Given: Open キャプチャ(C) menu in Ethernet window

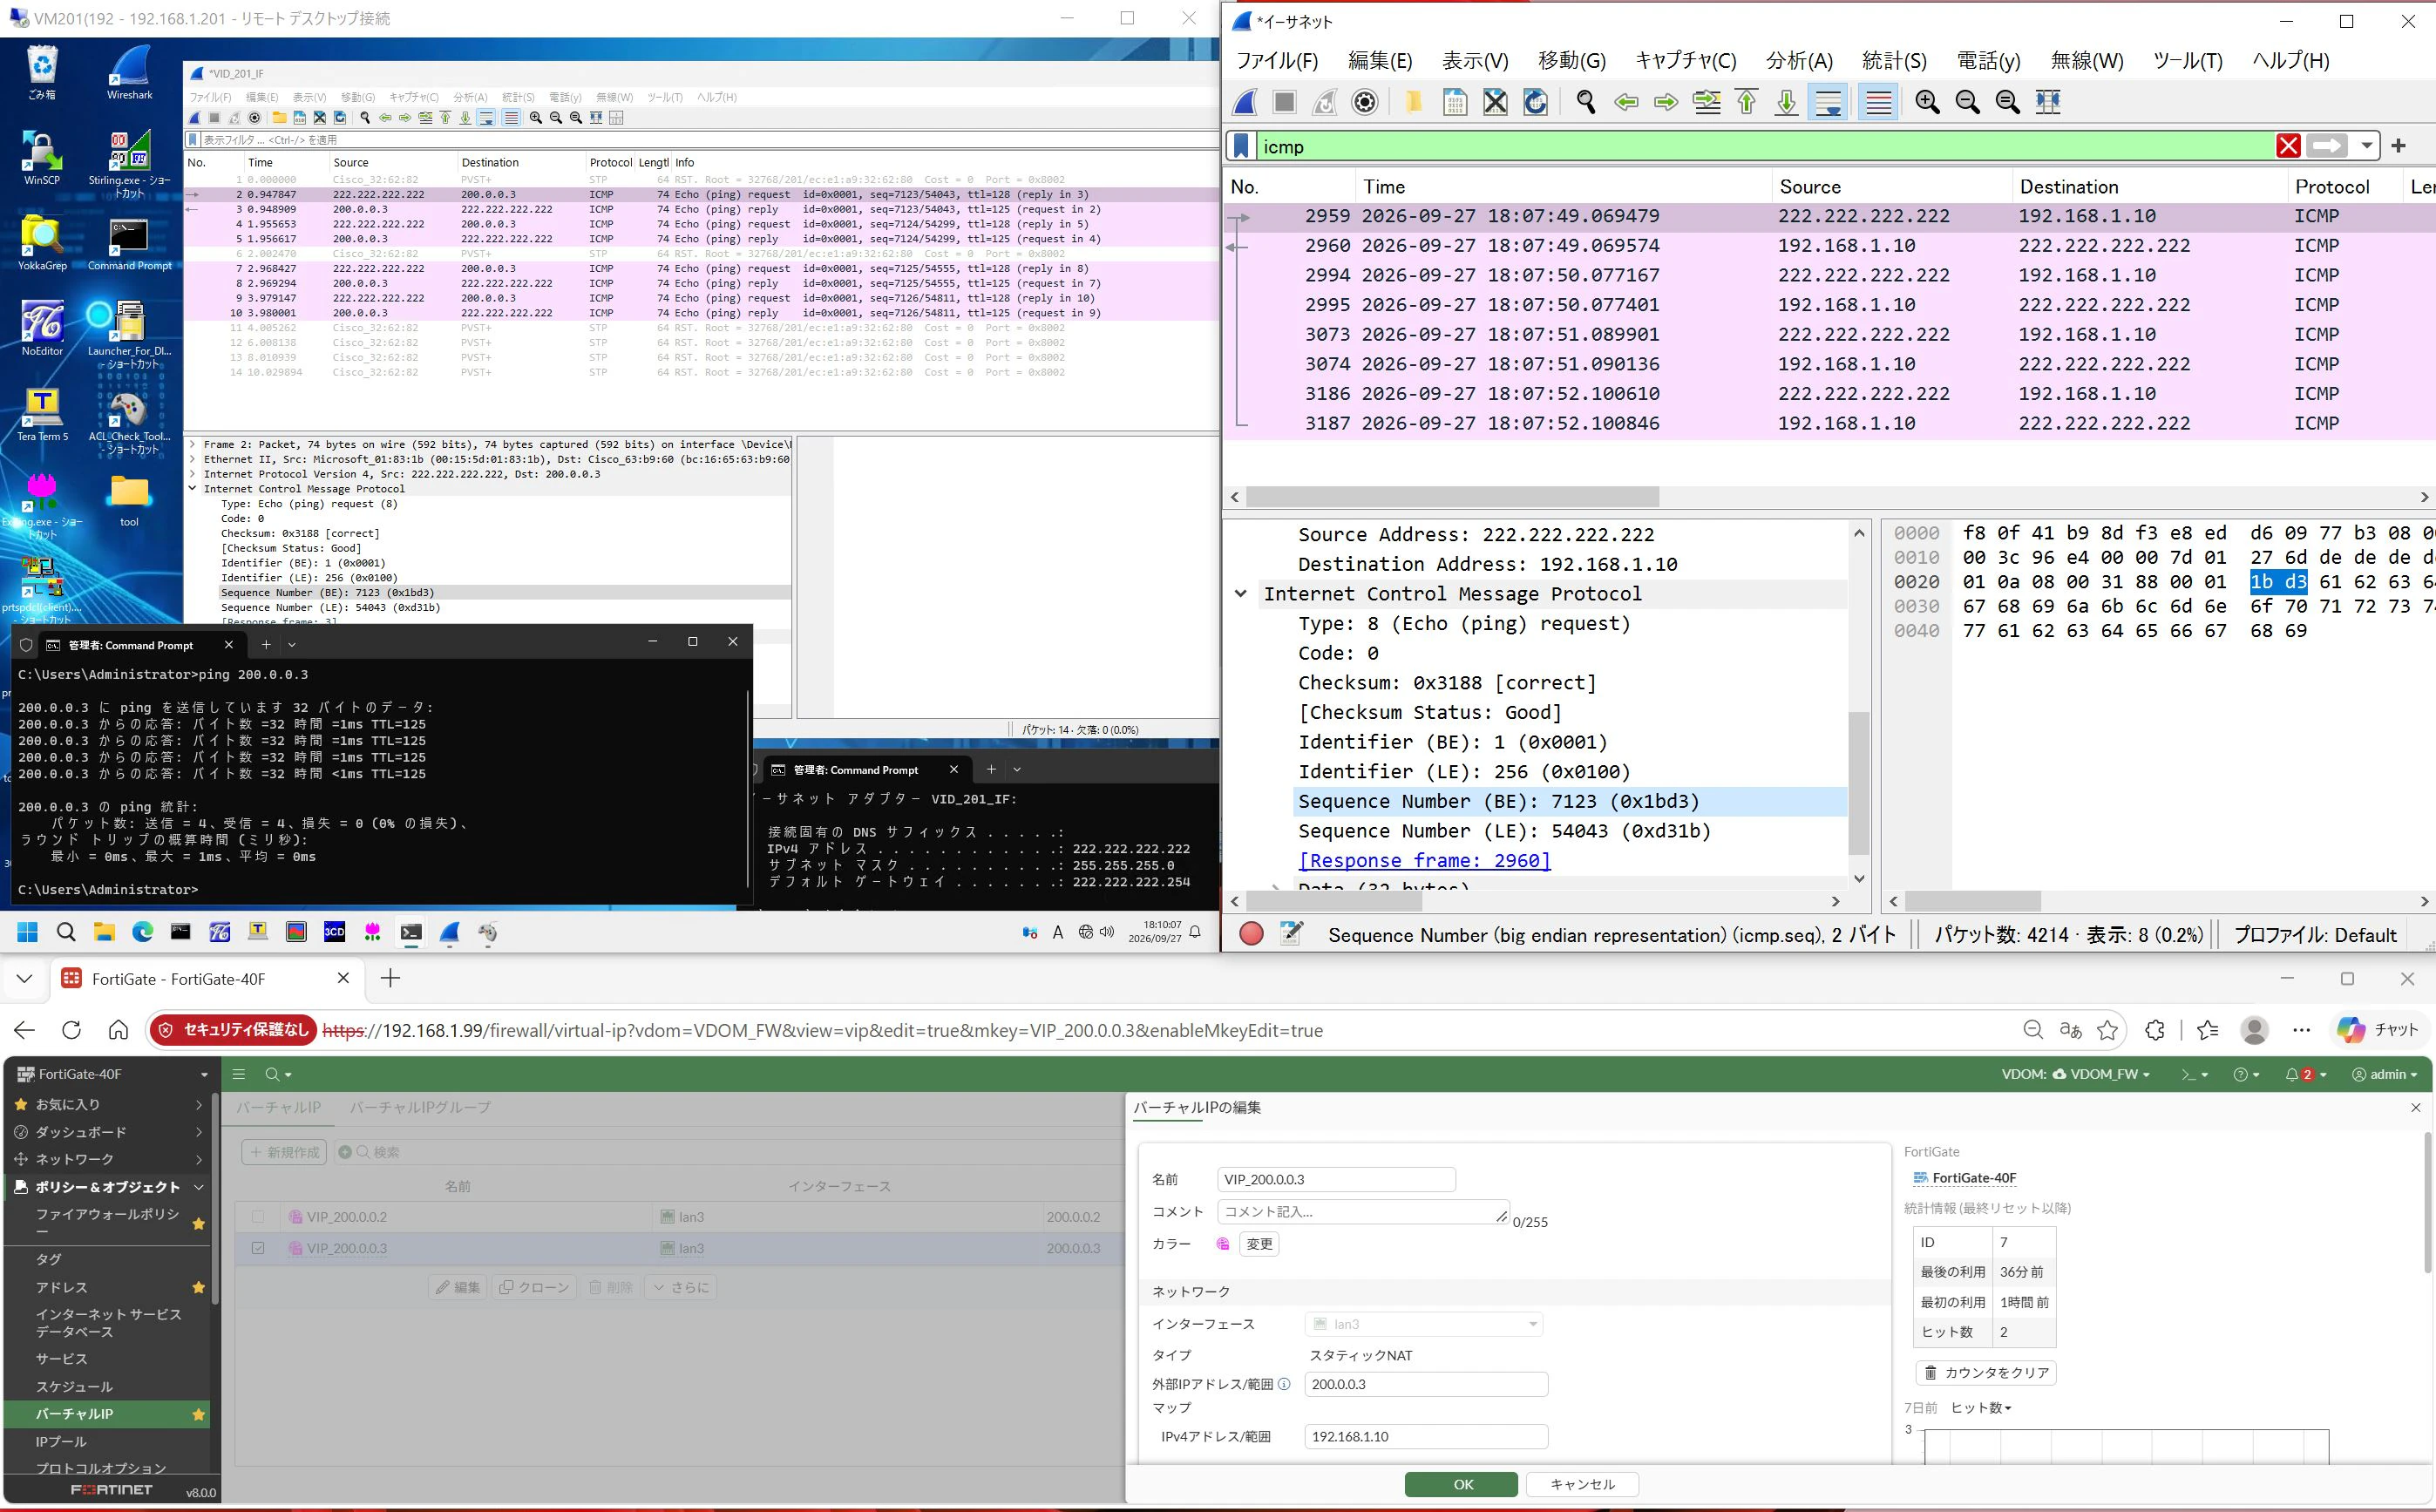Looking at the screenshot, I should pyautogui.click(x=1686, y=61).
